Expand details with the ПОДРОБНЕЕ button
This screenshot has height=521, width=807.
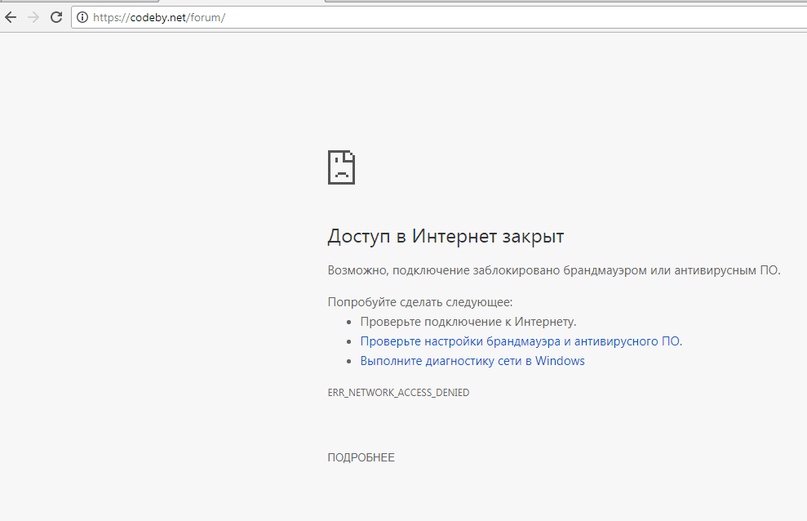click(x=361, y=458)
